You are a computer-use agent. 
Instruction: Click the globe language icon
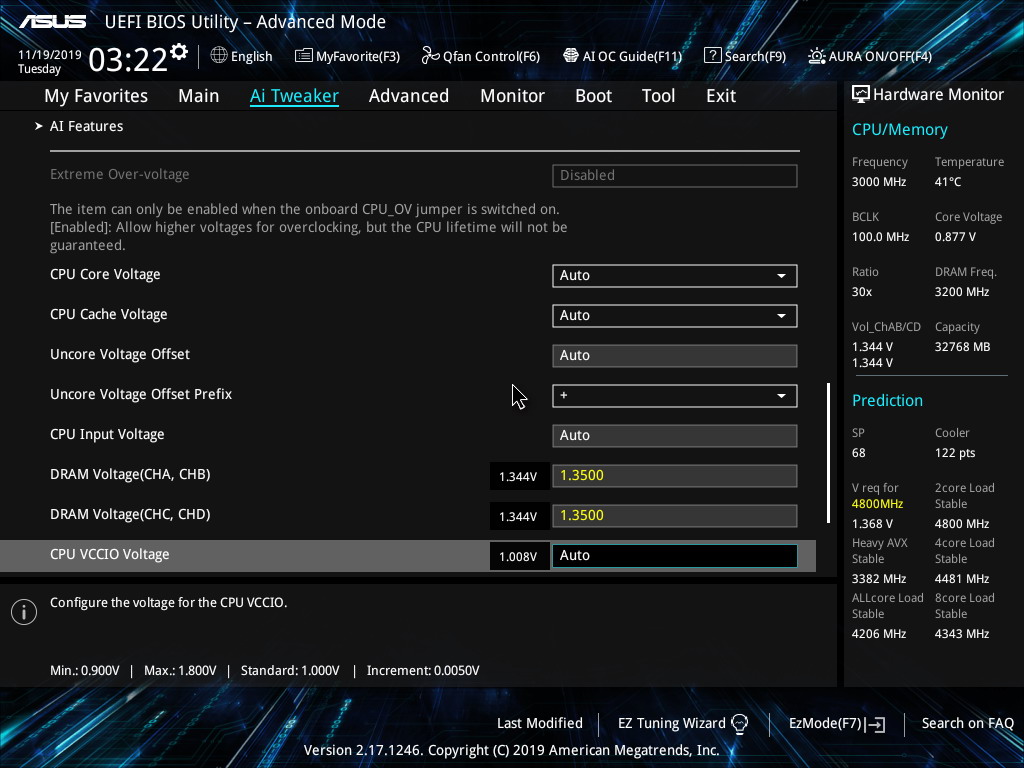pyautogui.click(x=219, y=56)
